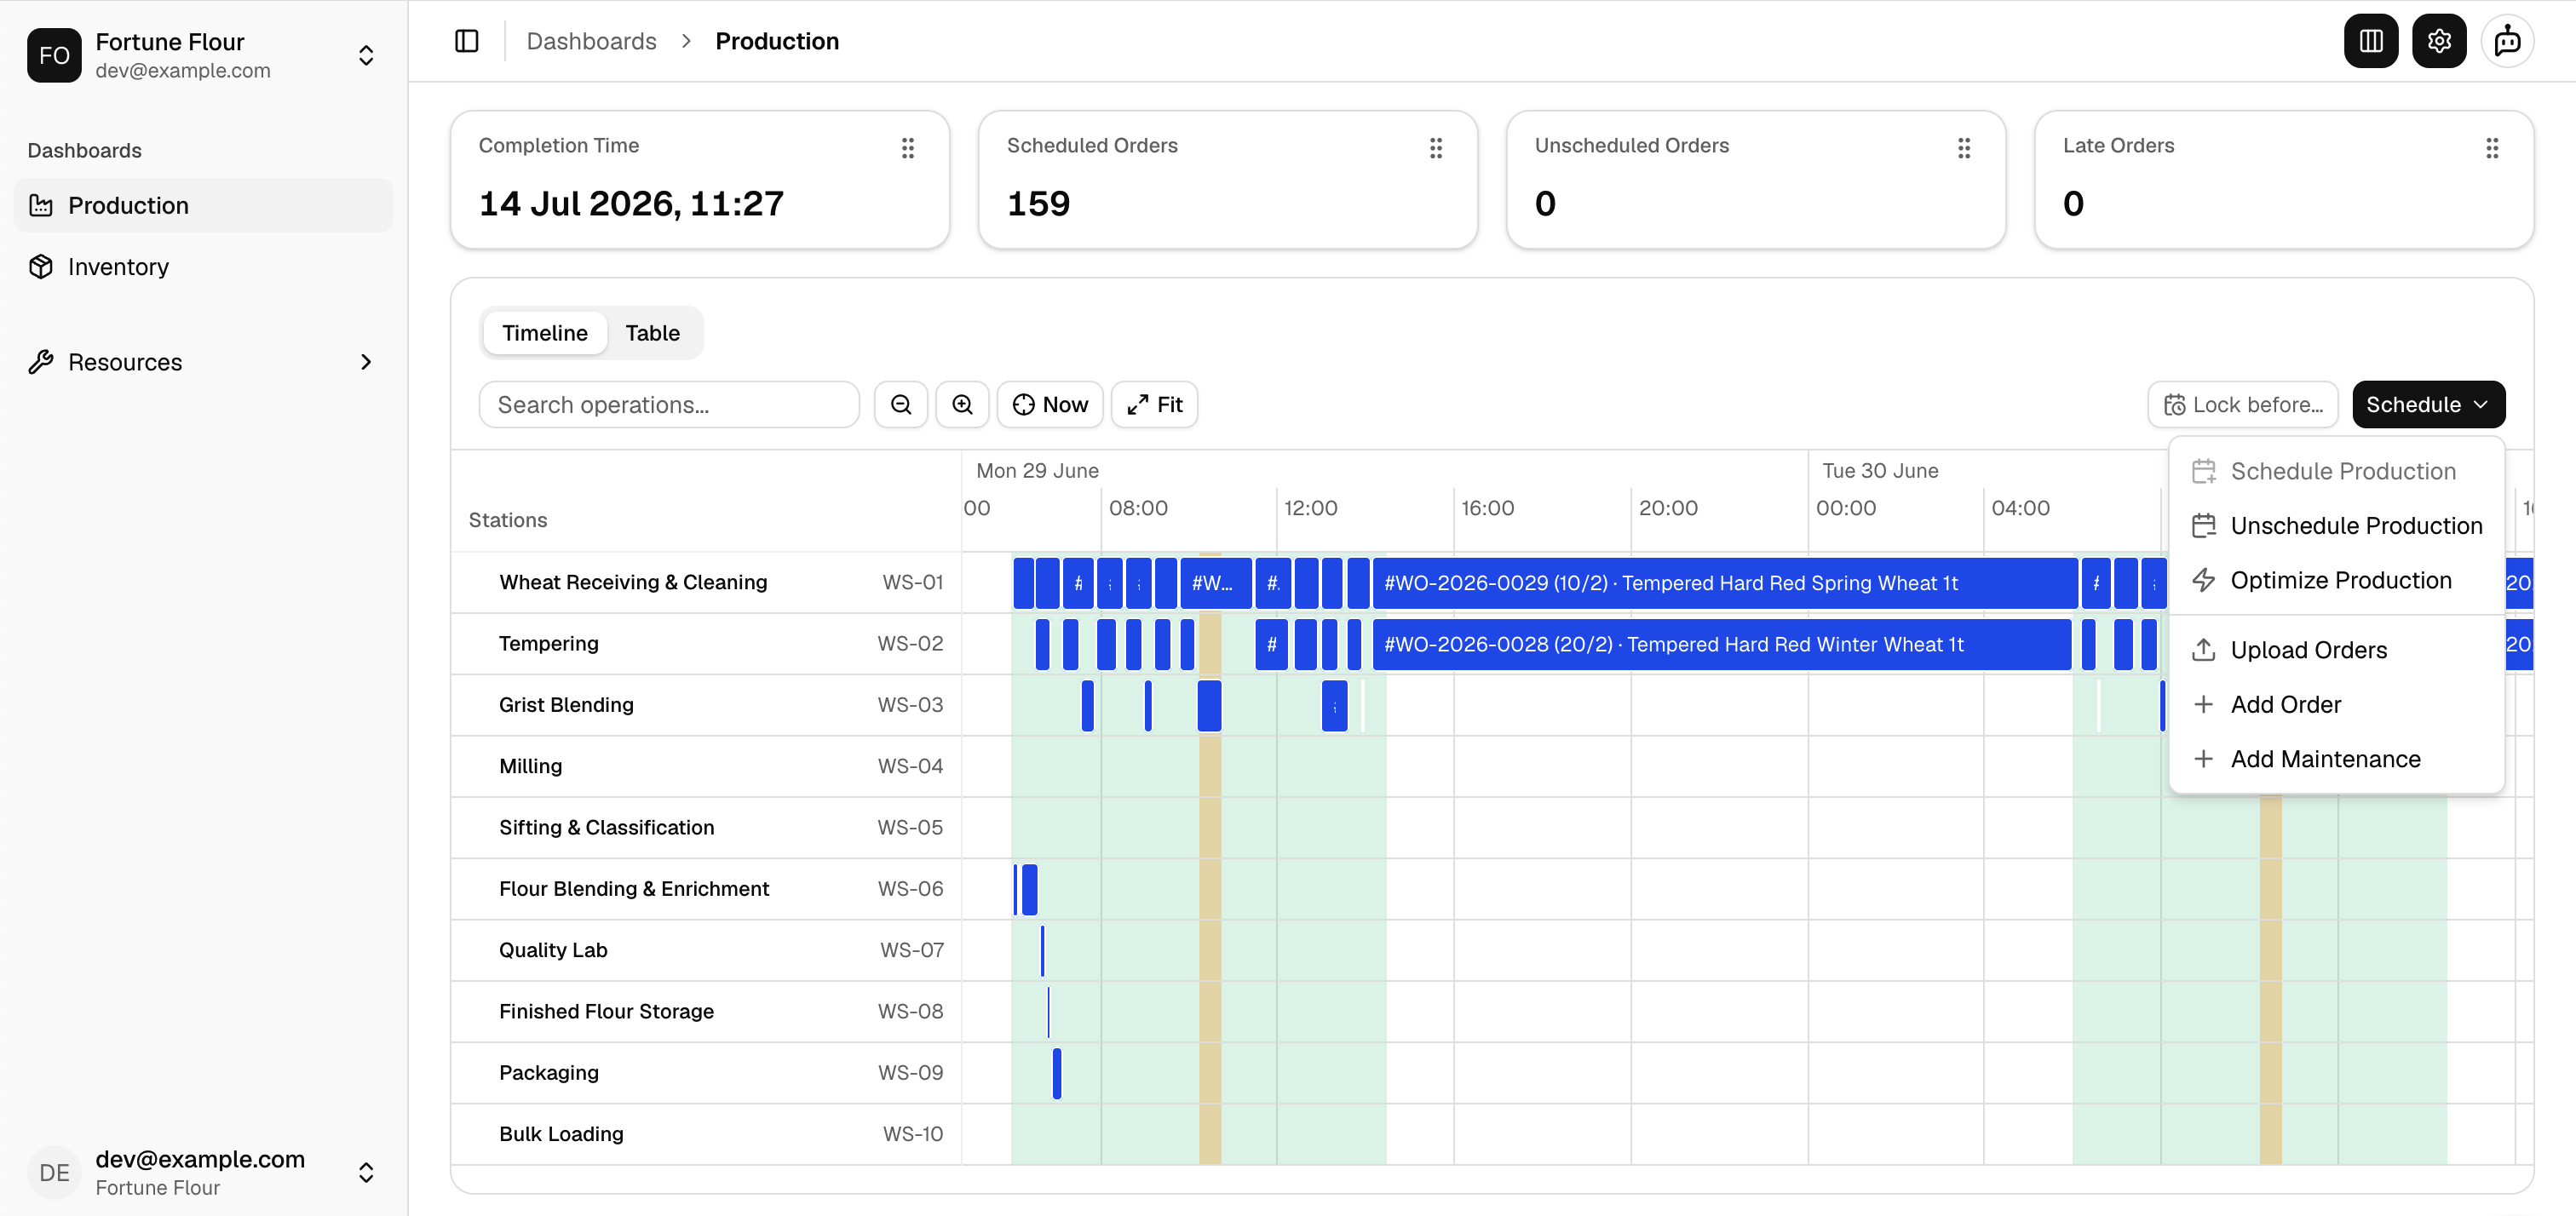Switch to the Timeline tab

pos(545,333)
